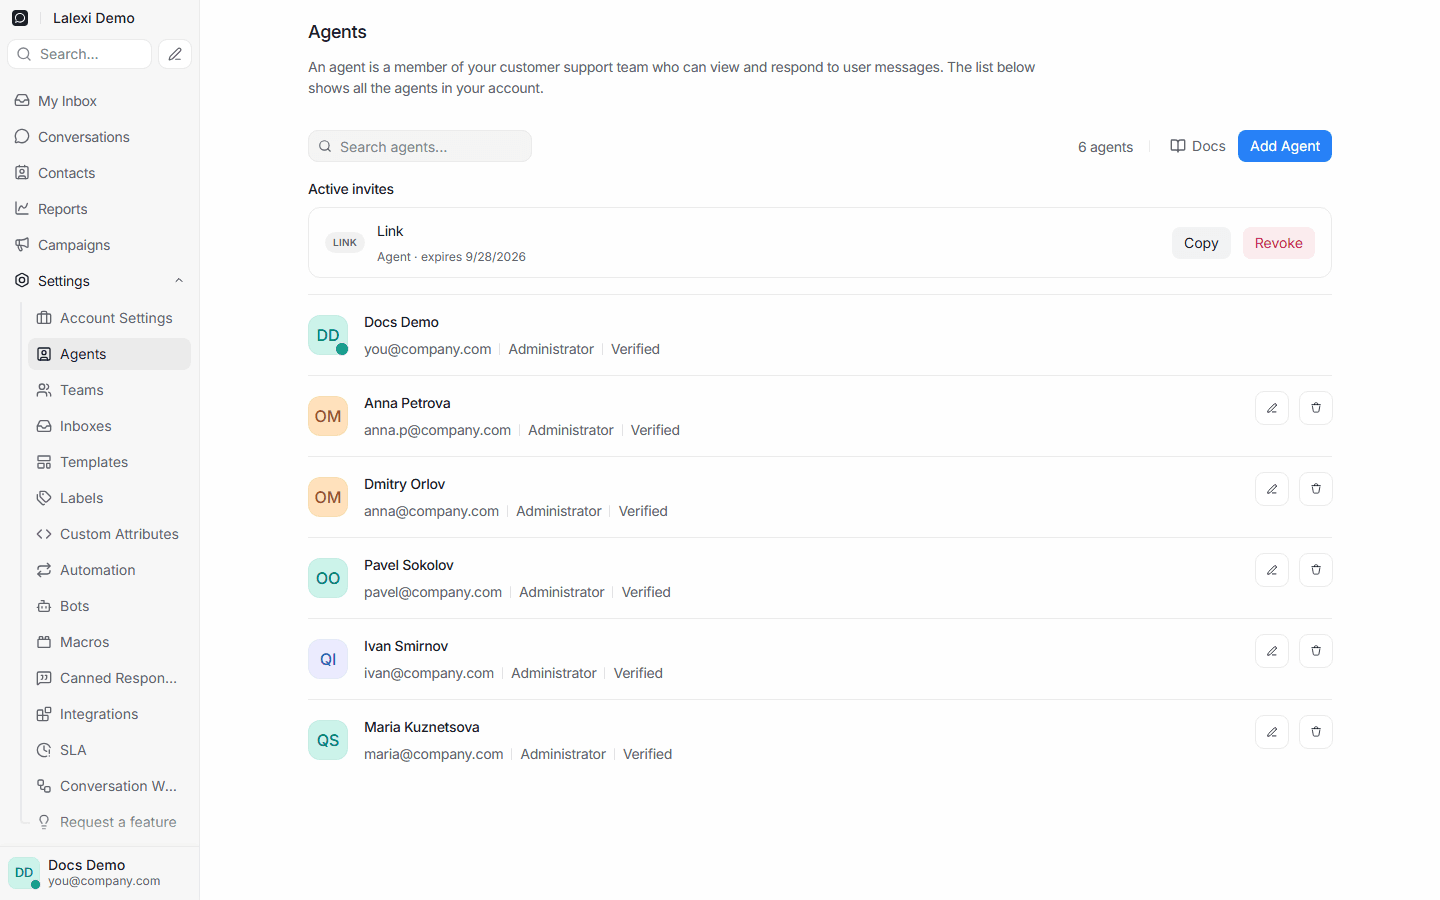The image size is (1440, 900).
Task: Delete agent Pavel Sokolov
Action: [x=1316, y=570]
